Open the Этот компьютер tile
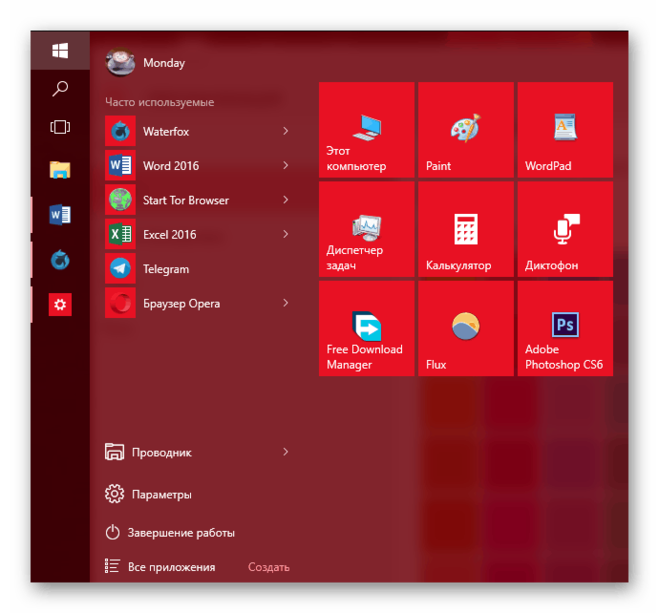 [367, 130]
